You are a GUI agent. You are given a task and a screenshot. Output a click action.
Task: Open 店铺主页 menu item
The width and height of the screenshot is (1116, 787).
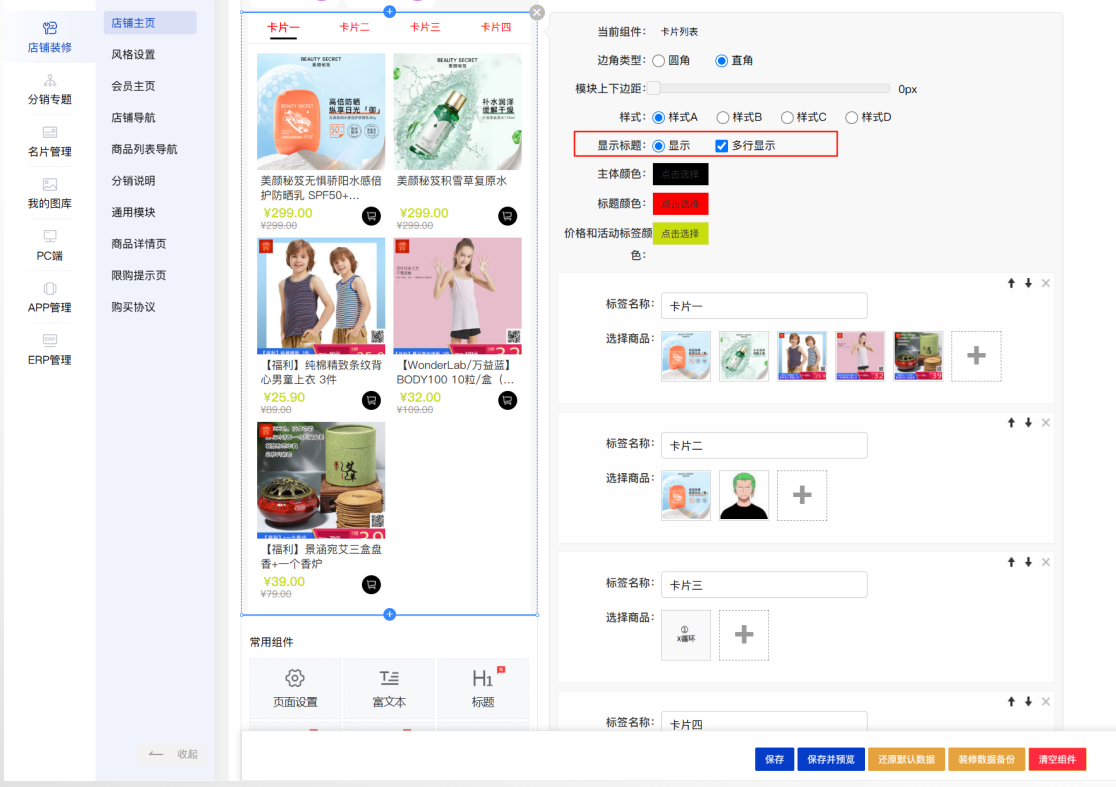click(x=150, y=23)
